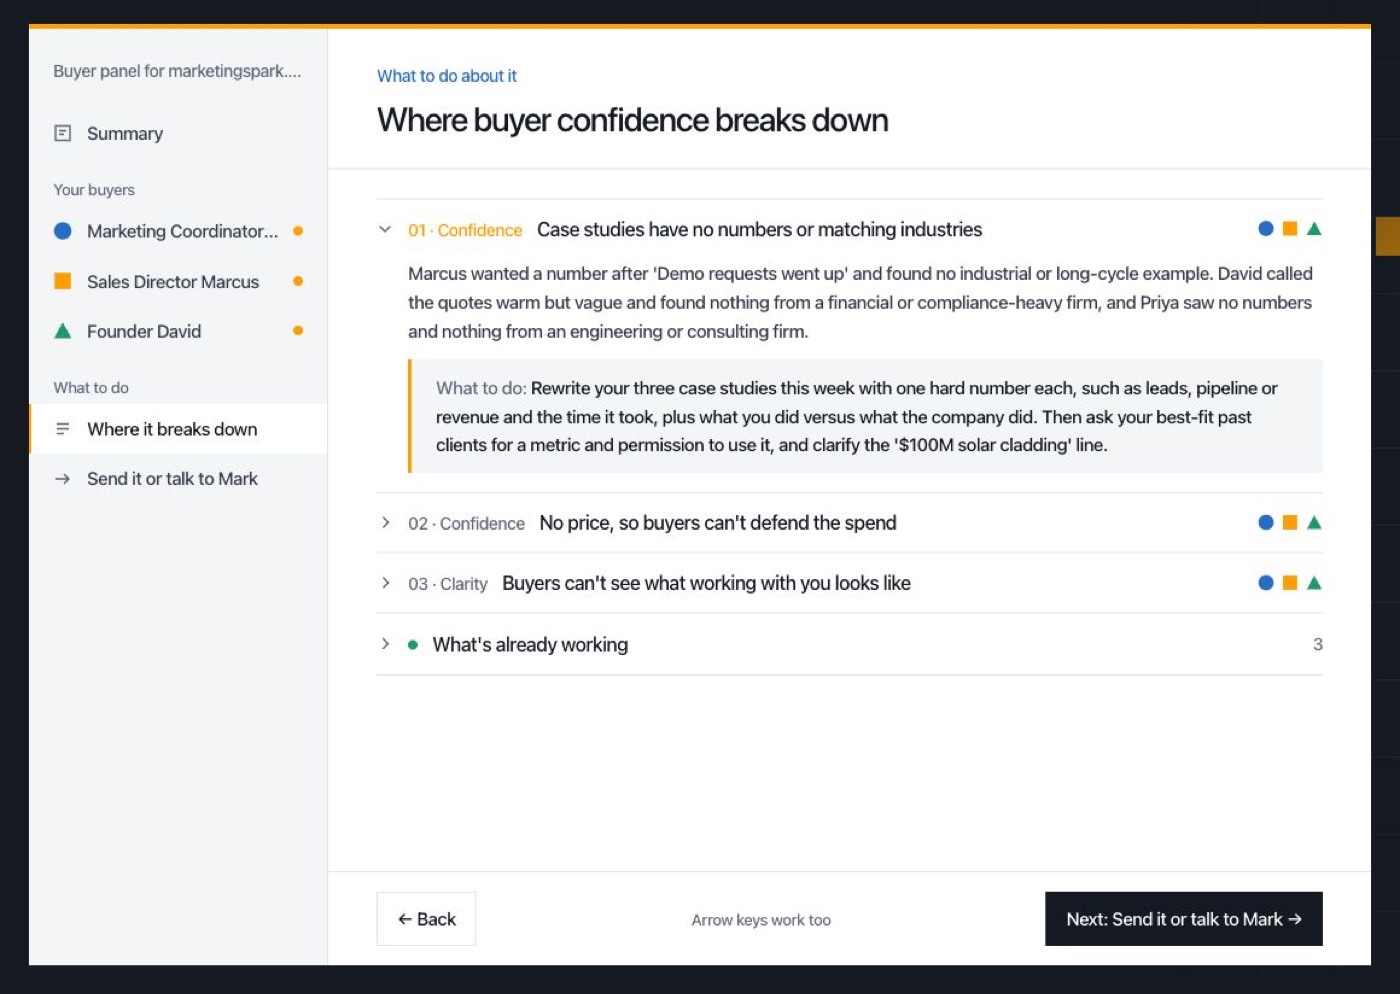Click the What to do: recommendation callout
This screenshot has width=1400, height=994.
click(865, 416)
